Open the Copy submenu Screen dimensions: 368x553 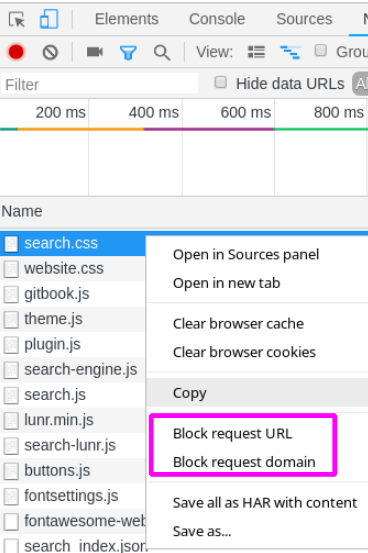258,393
